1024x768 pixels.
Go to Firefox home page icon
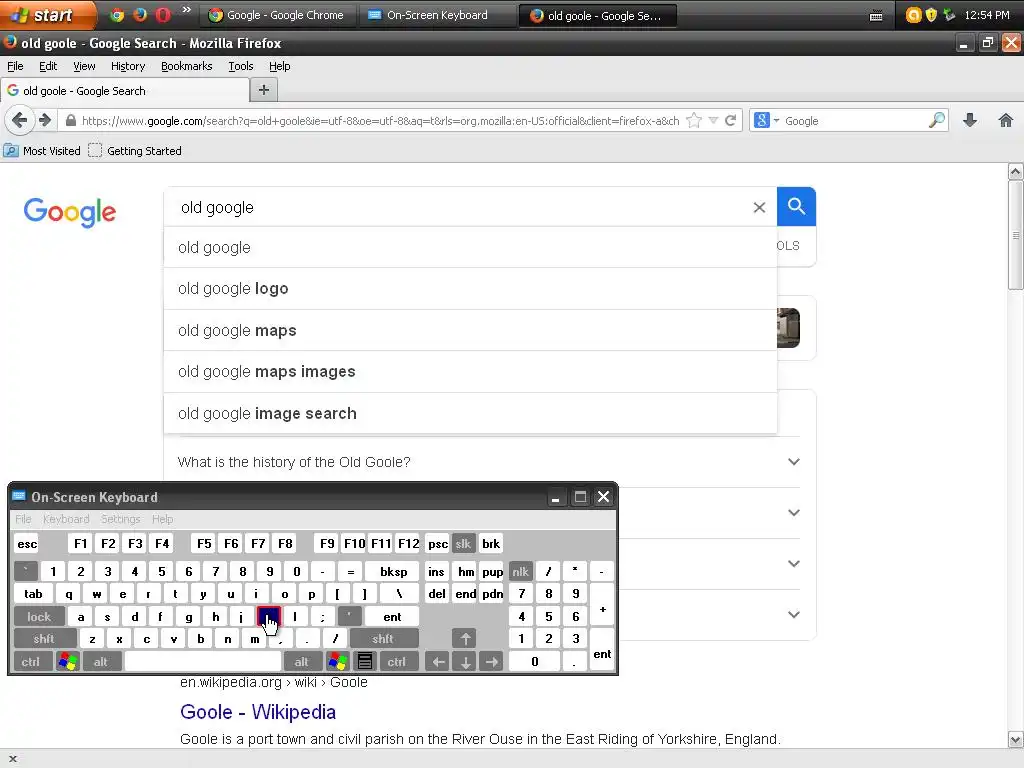pos(1006,120)
